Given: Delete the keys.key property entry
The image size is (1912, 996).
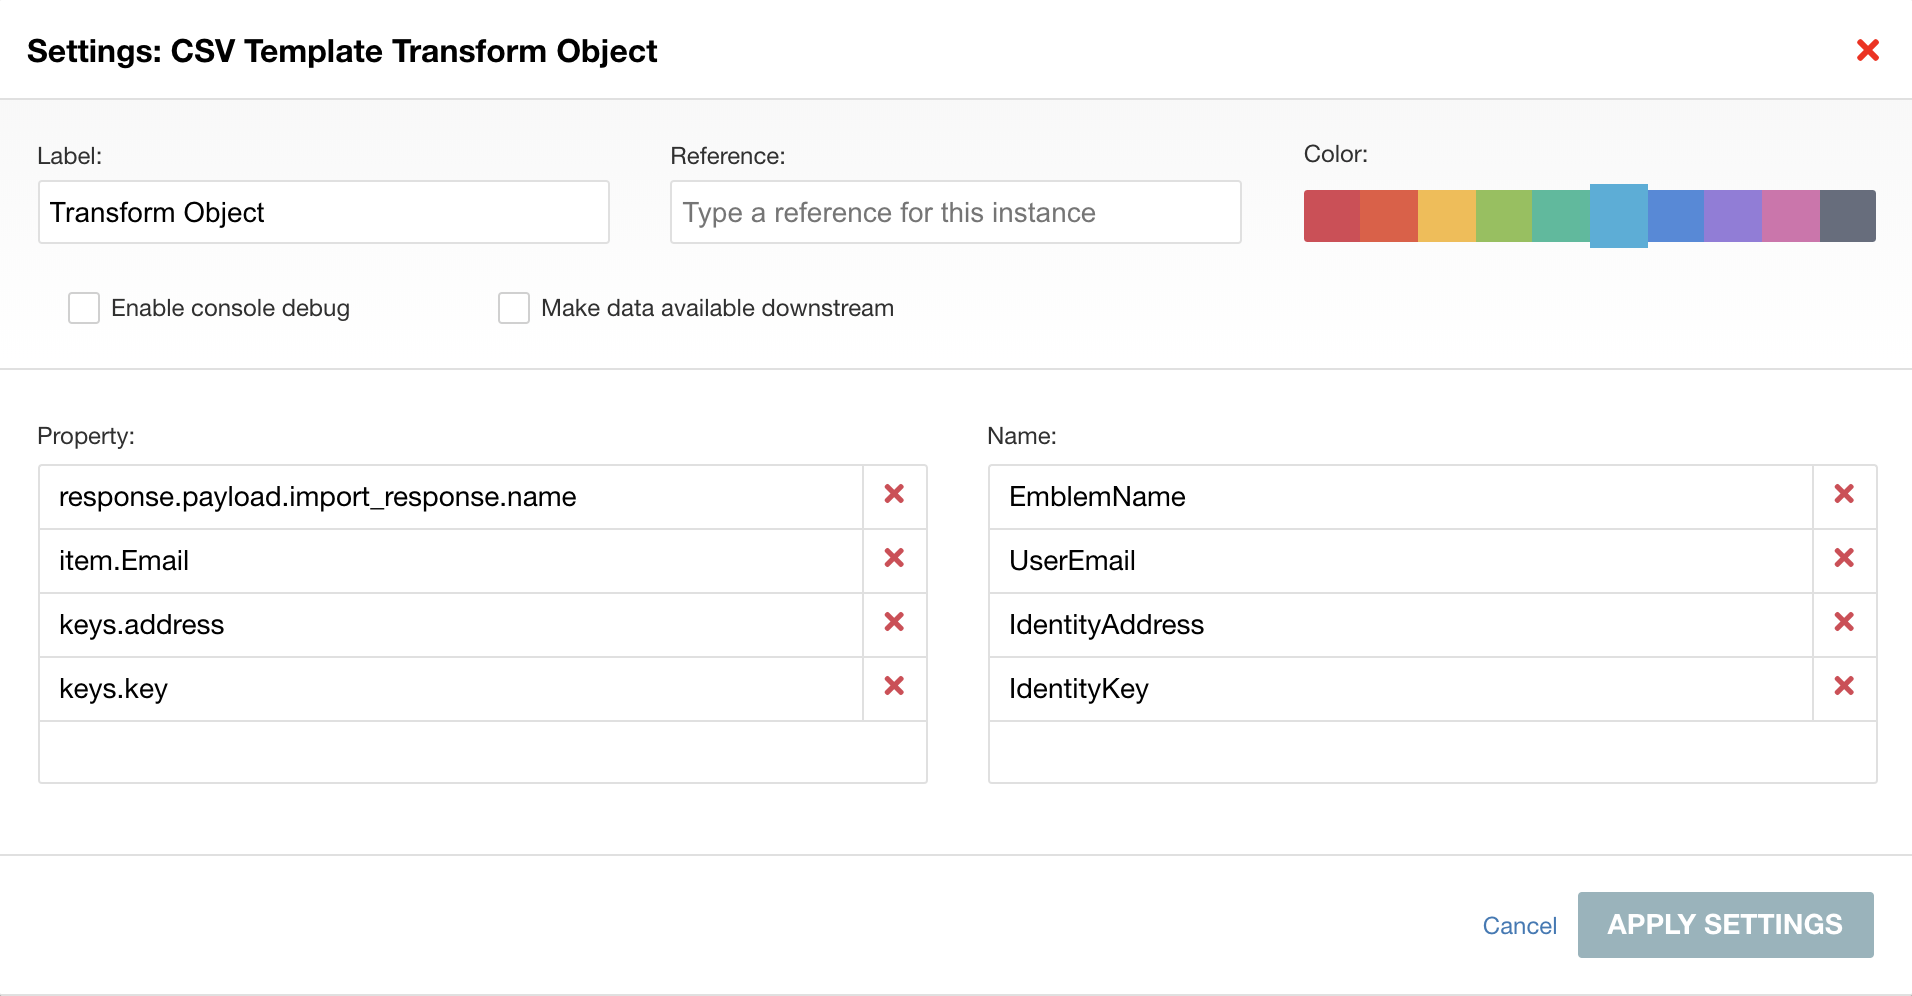Looking at the screenshot, I should click(894, 687).
